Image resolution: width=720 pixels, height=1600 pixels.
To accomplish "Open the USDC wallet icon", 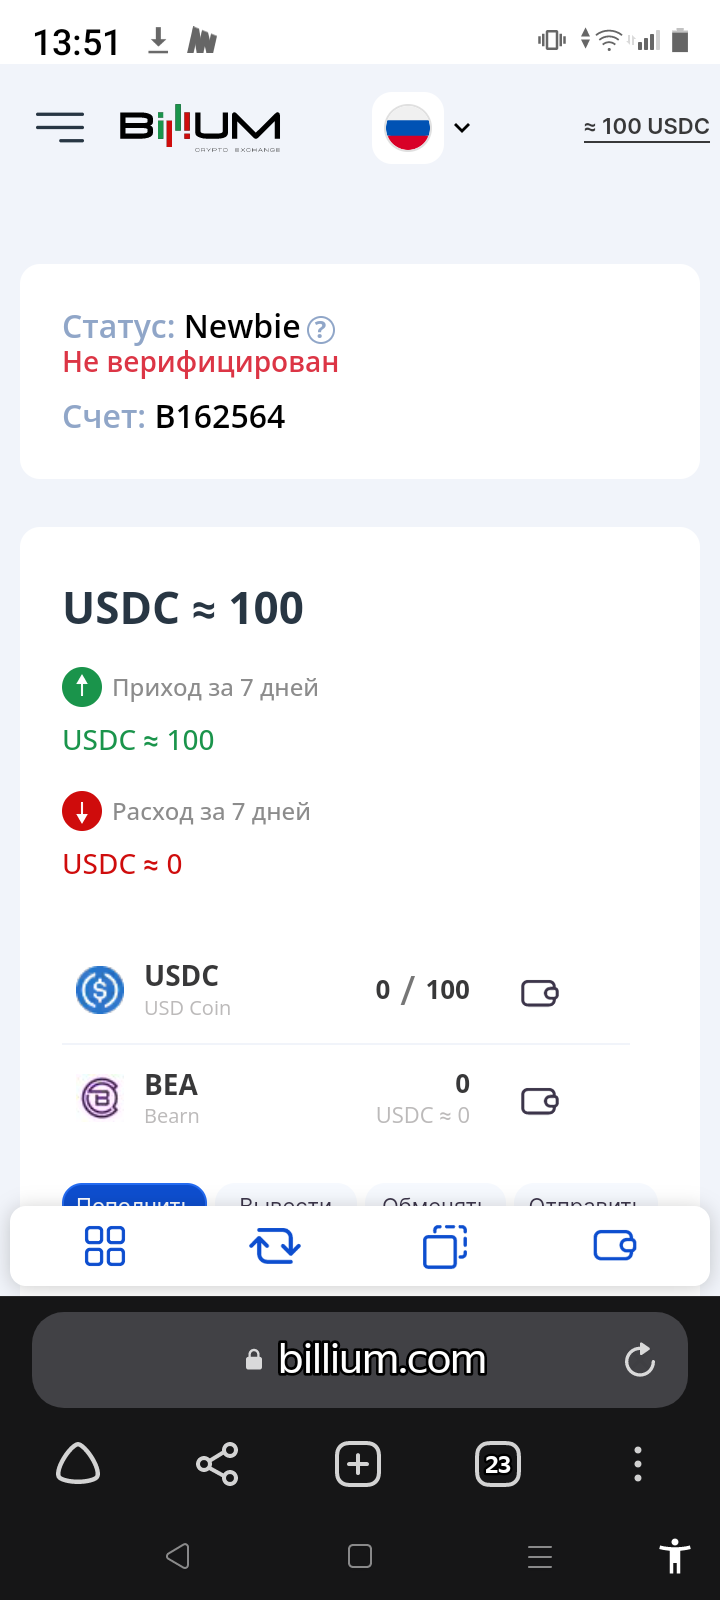I will (540, 992).
